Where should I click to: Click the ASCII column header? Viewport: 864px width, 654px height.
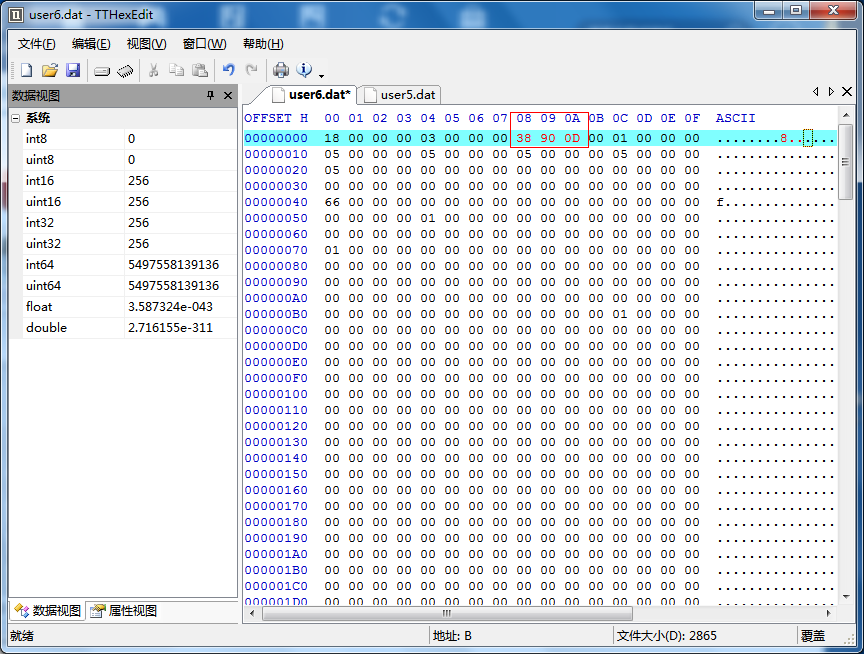pos(735,118)
